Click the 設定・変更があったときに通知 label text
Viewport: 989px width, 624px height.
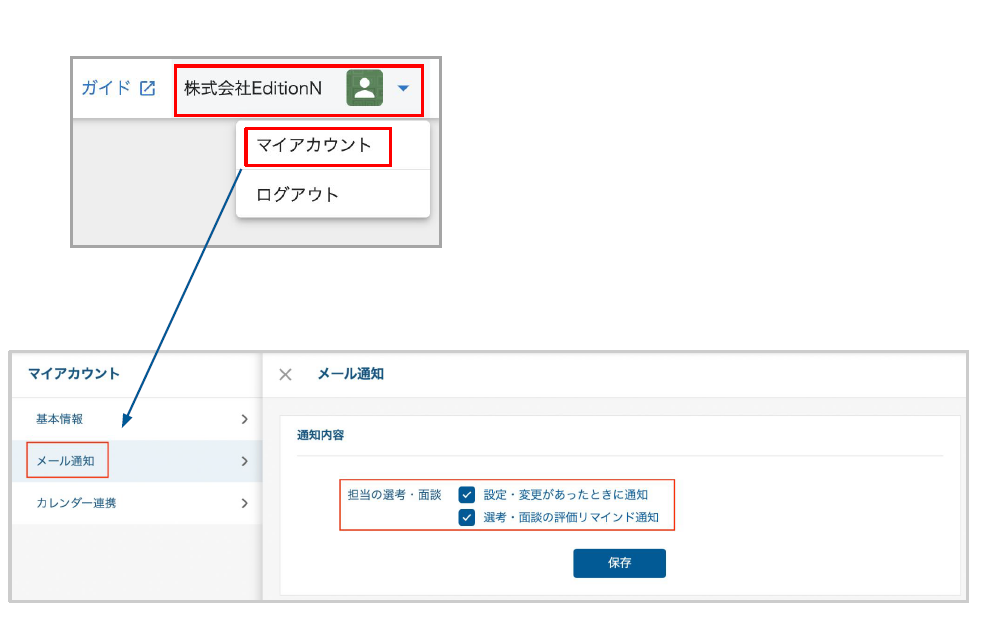coord(565,494)
